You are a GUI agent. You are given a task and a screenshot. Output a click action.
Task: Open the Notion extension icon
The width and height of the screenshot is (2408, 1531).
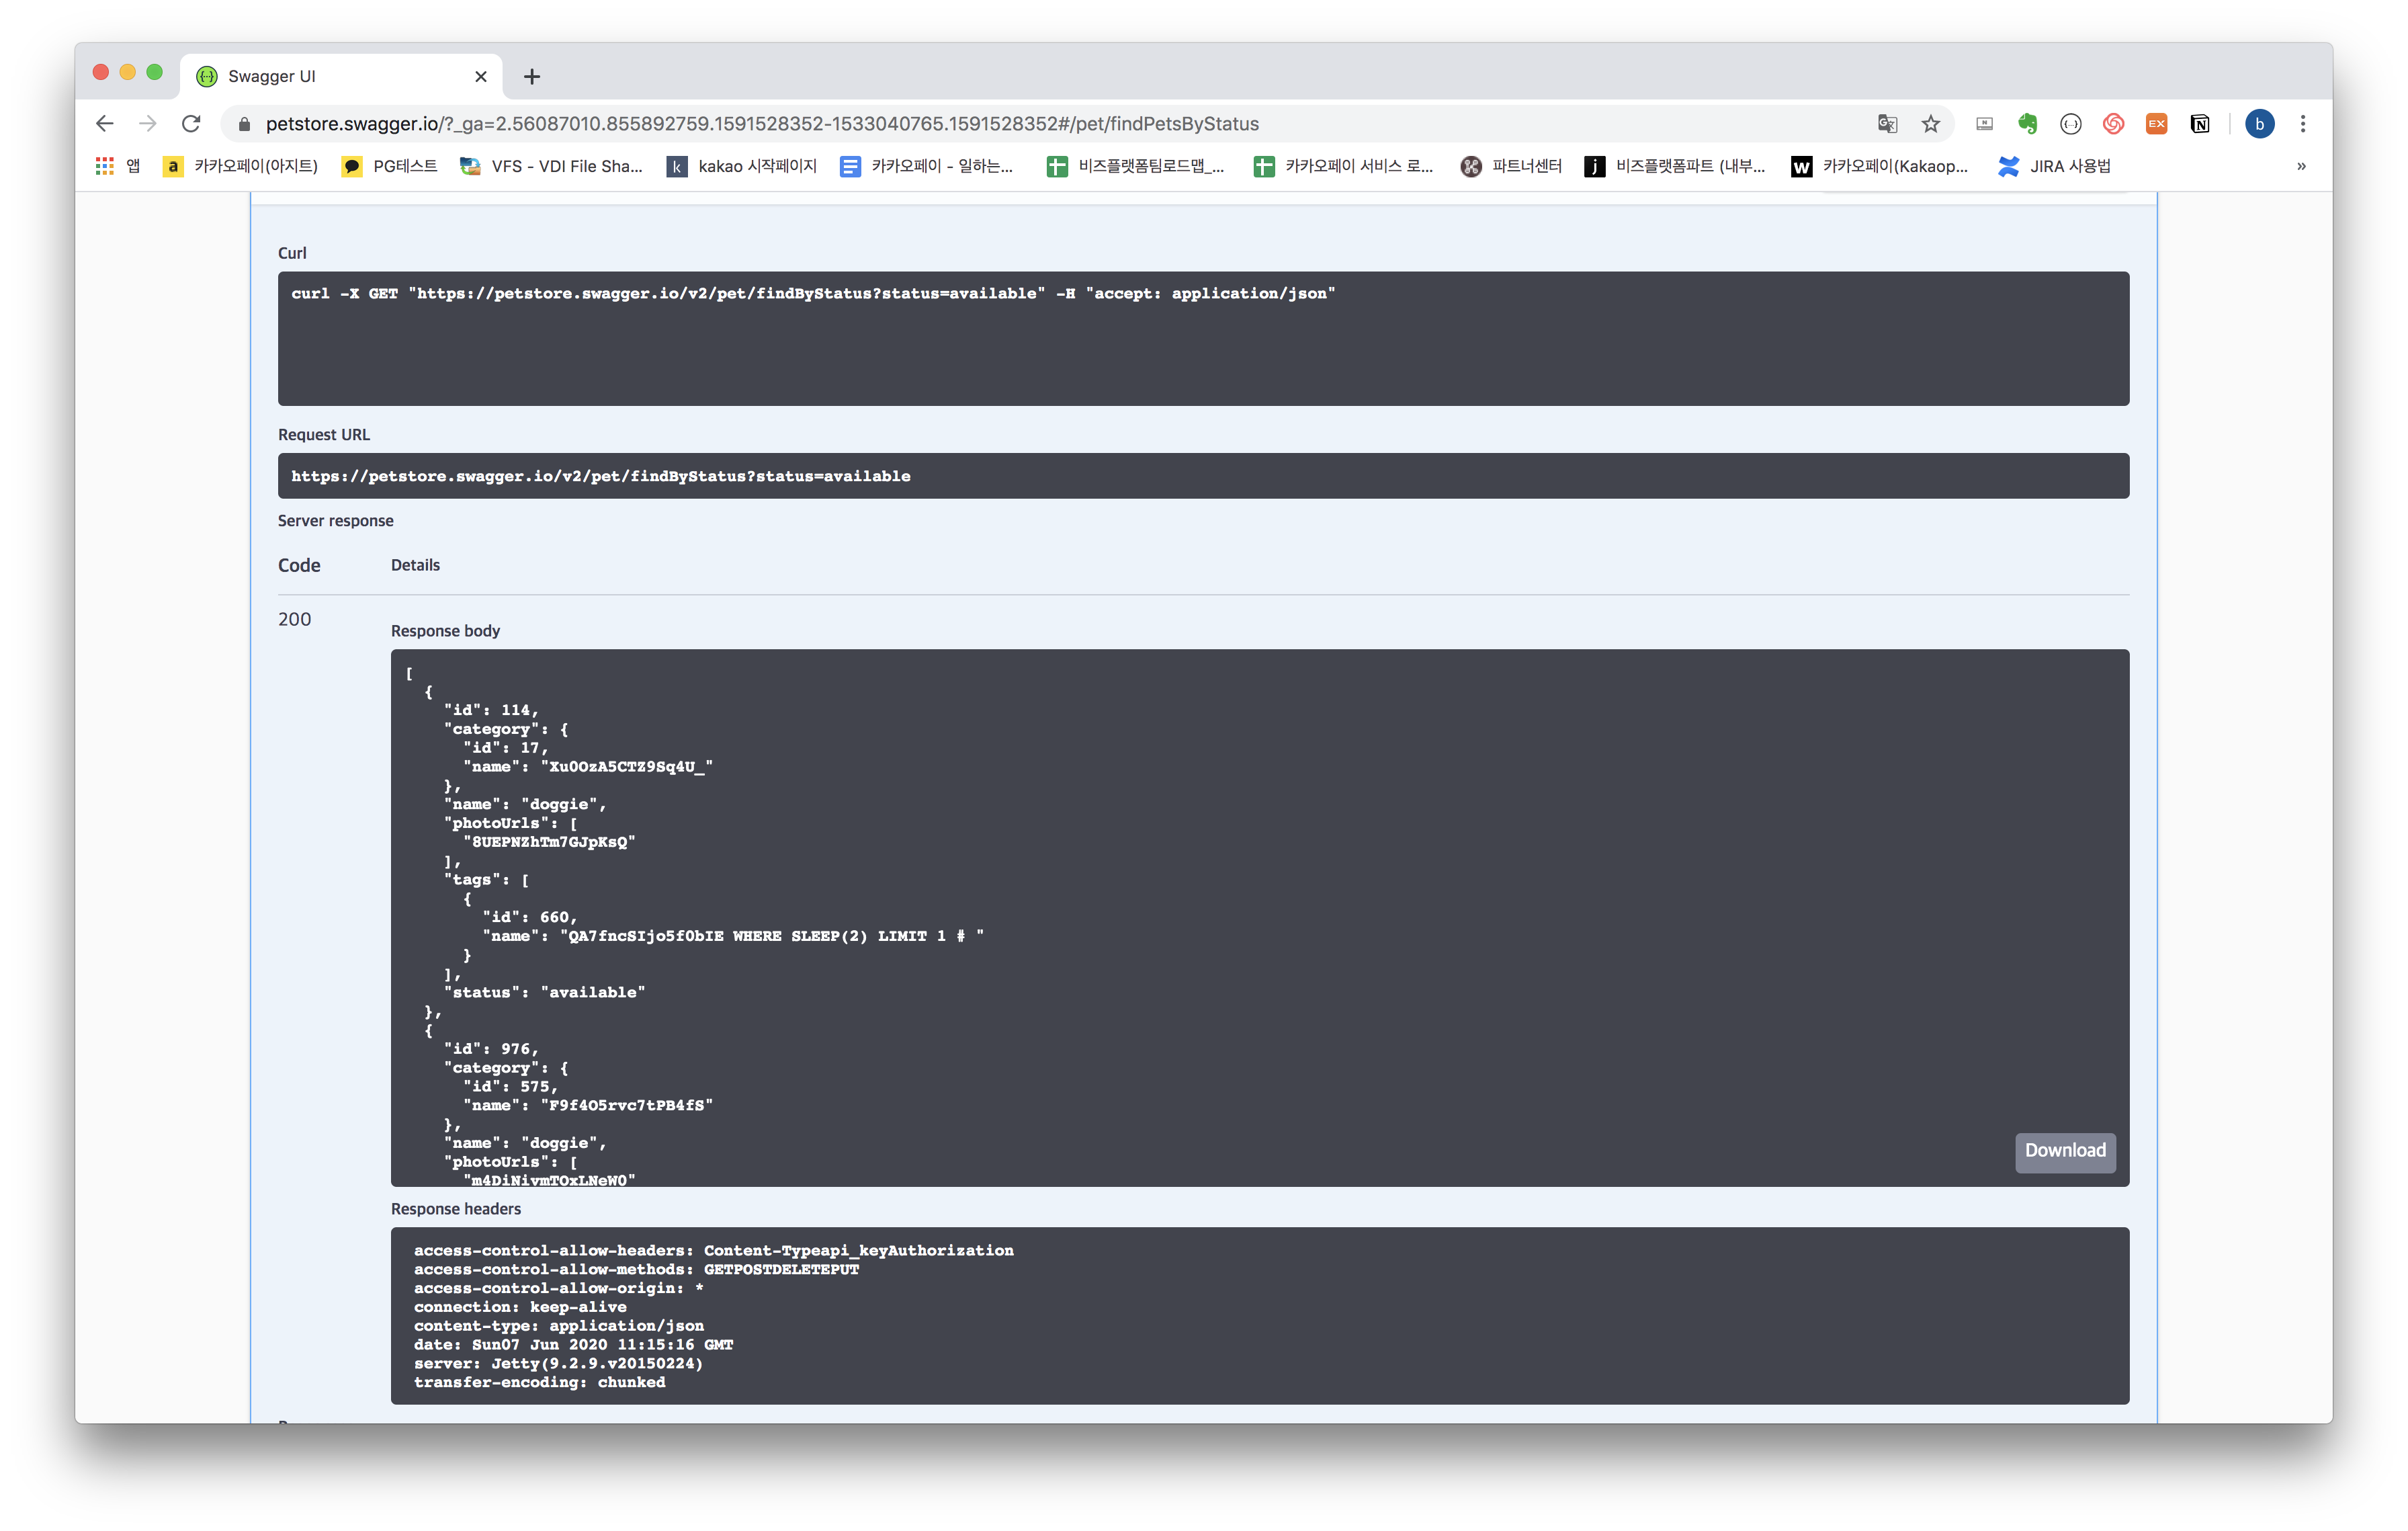[2199, 124]
